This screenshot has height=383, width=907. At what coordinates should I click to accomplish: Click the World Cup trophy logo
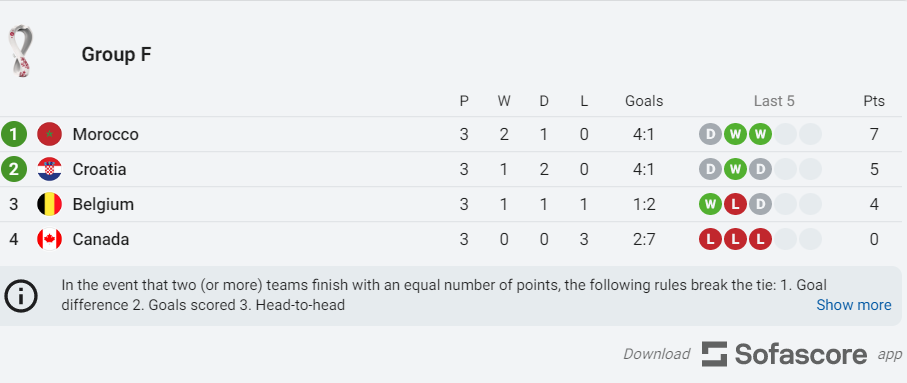click(x=20, y=51)
